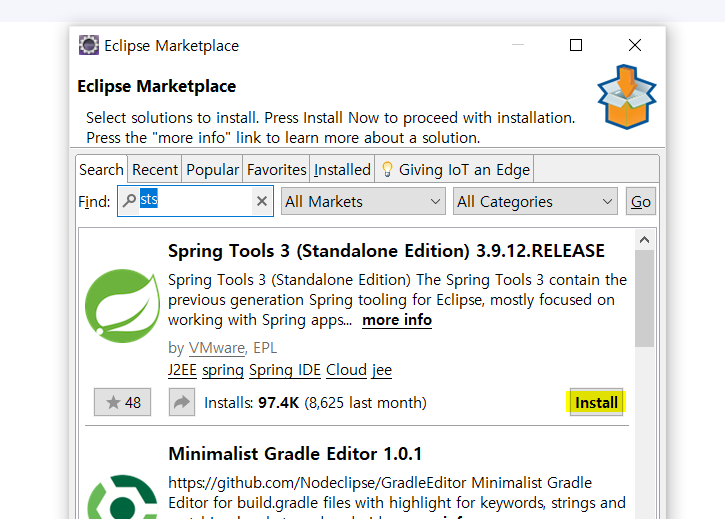Open the Popular tab

tap(212, 170)
